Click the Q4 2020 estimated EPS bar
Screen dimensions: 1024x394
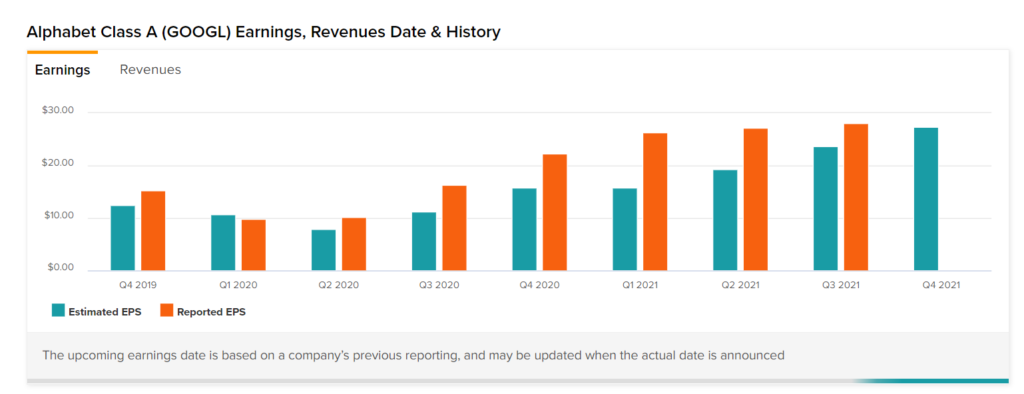click(524, 229)
